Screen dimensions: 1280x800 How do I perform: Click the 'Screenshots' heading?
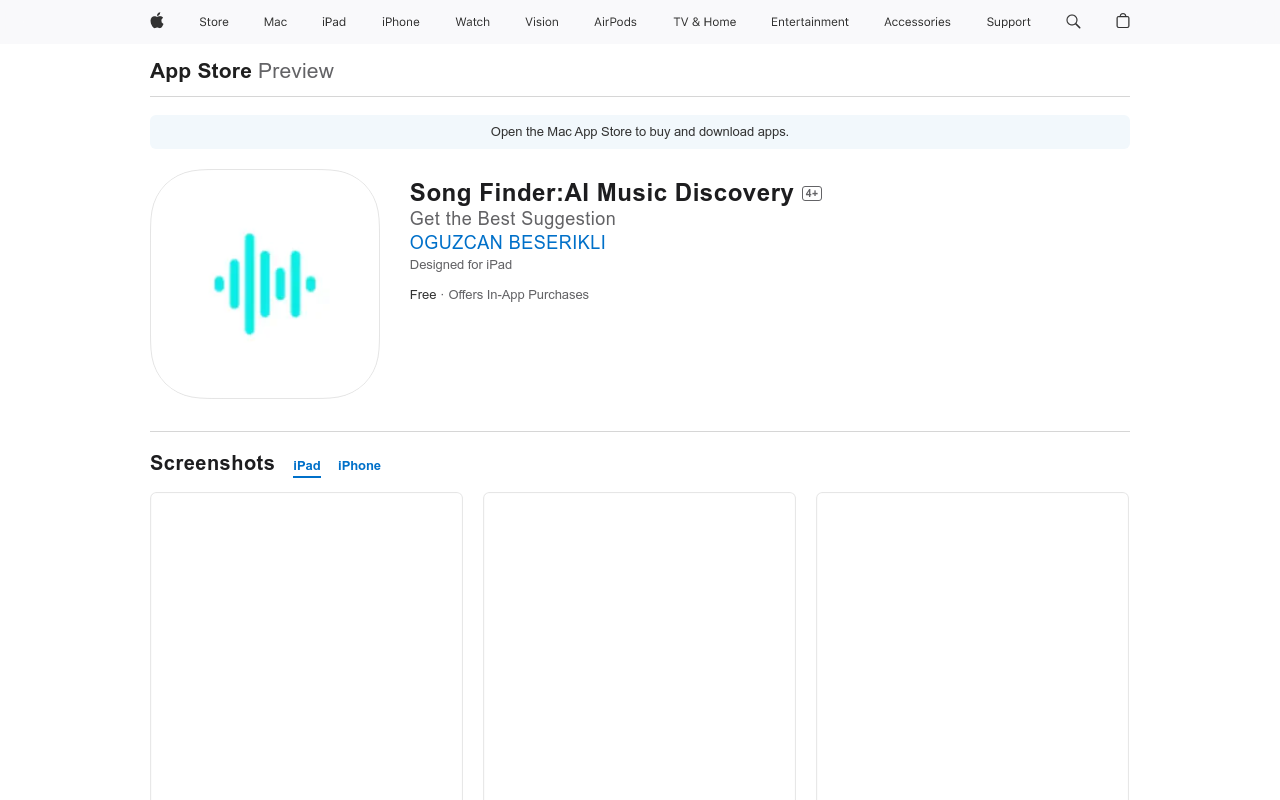pos(212,463)
